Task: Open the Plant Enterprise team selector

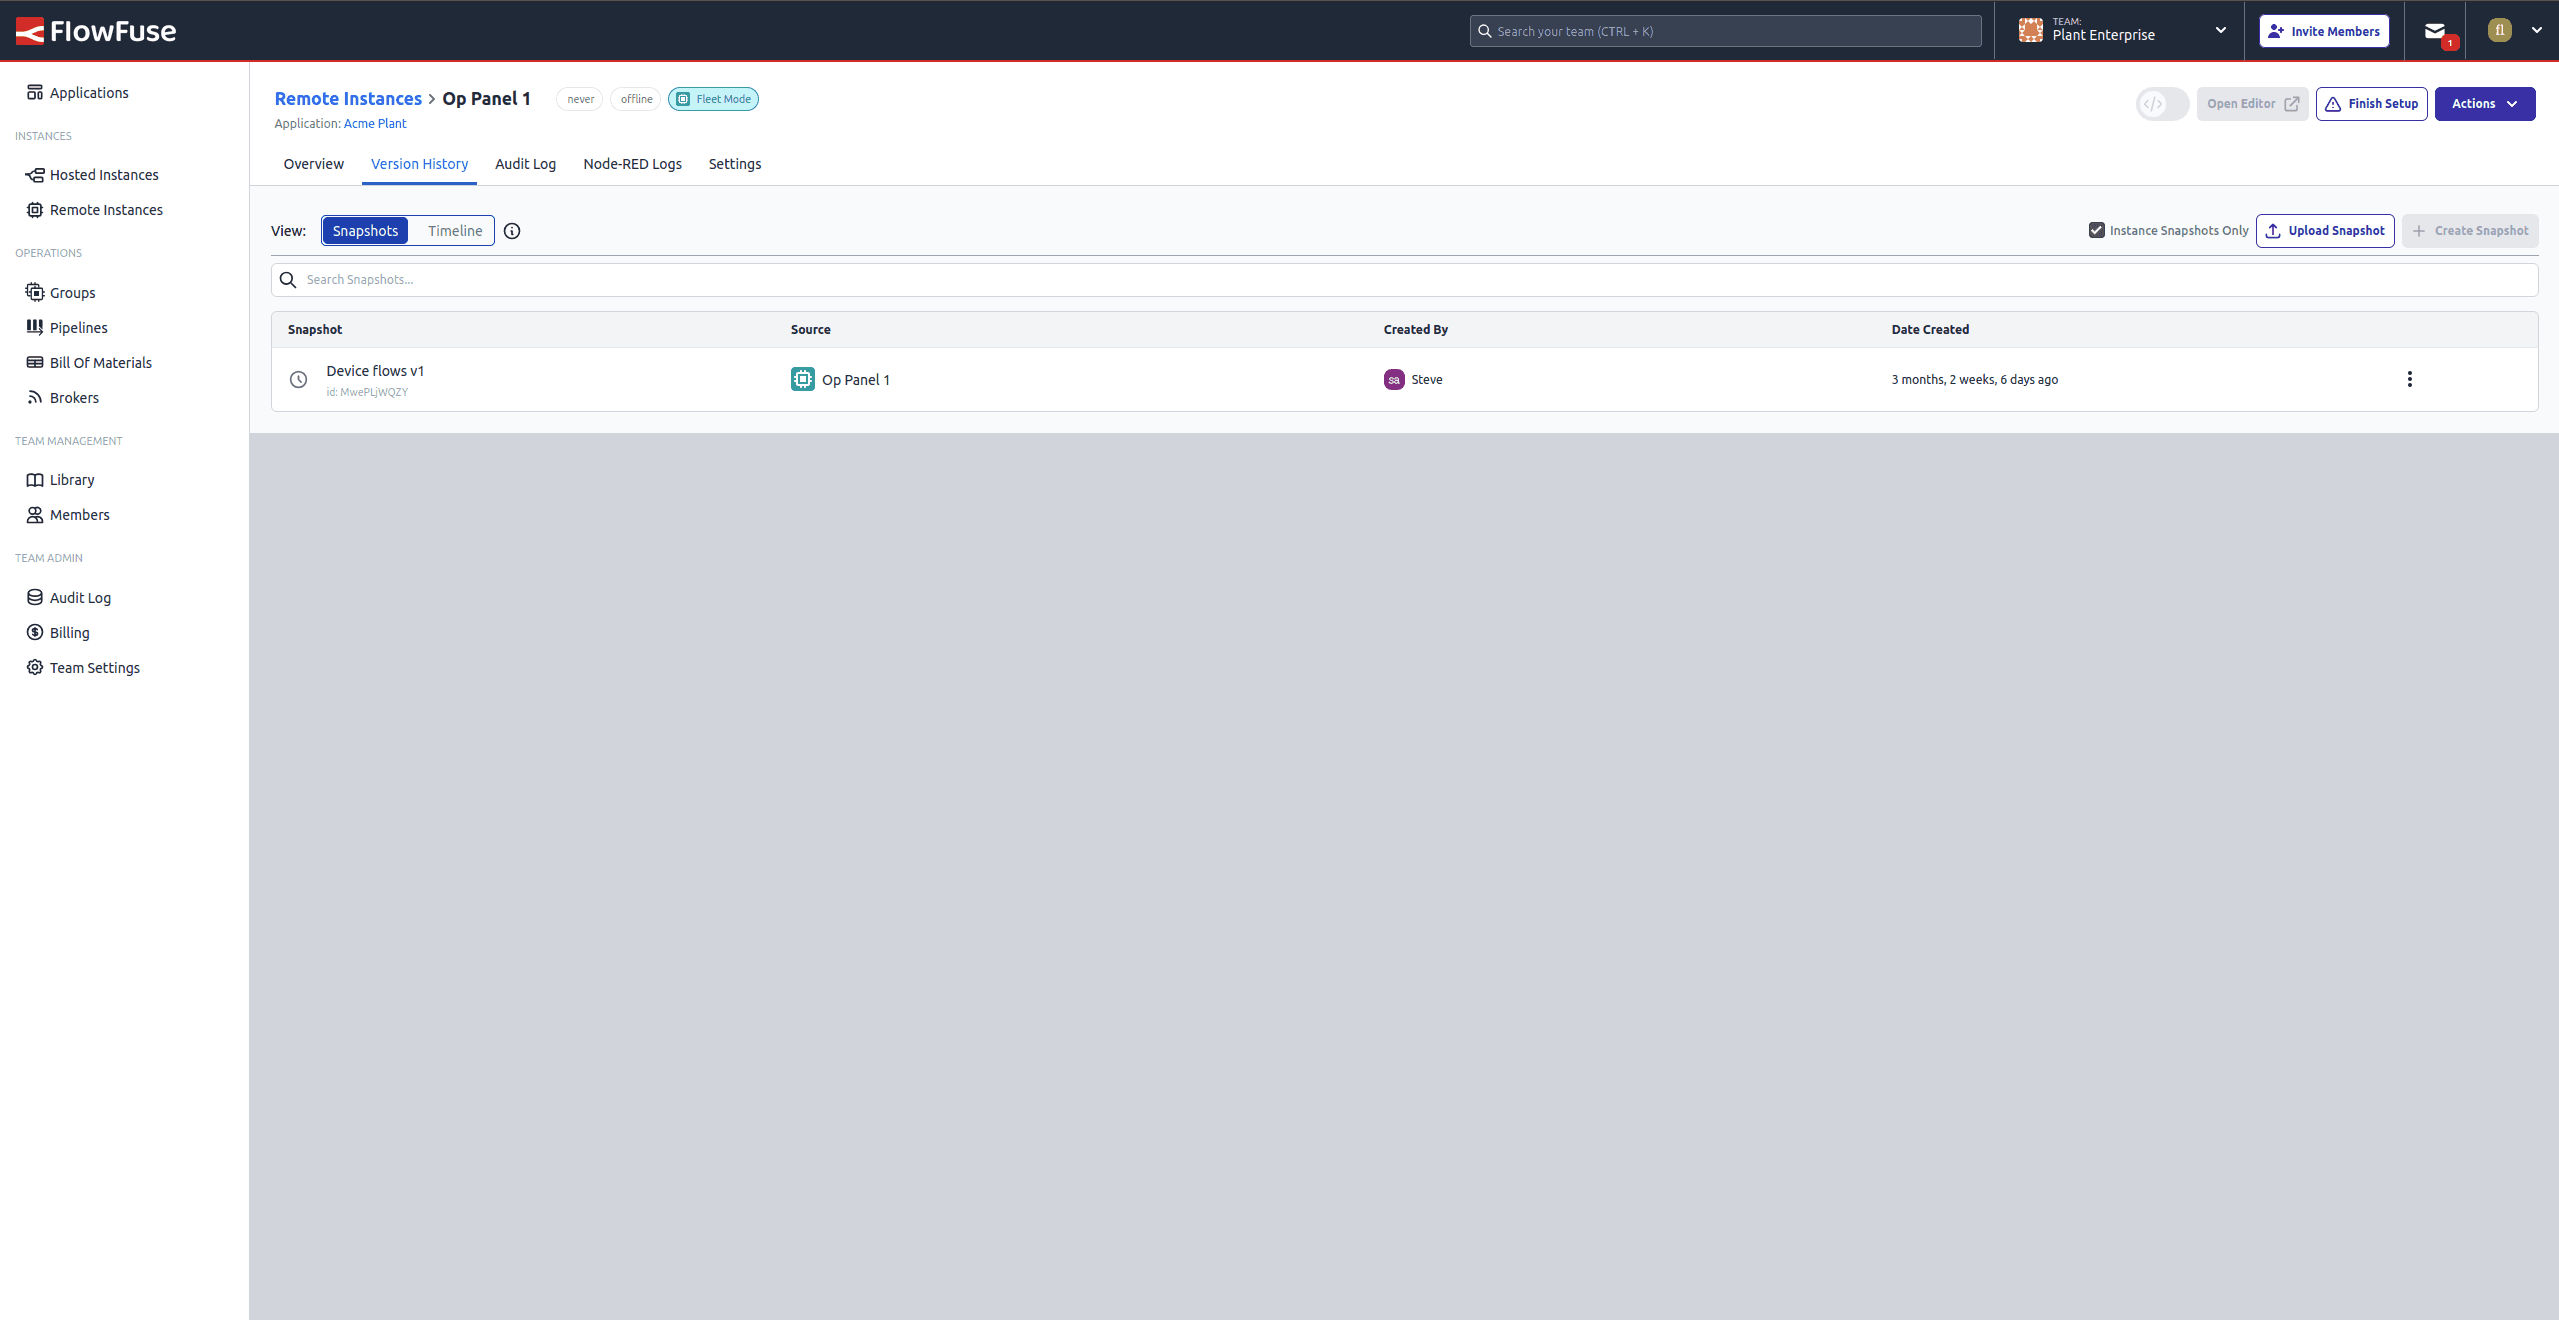Action: click(x=2121, y=31)
